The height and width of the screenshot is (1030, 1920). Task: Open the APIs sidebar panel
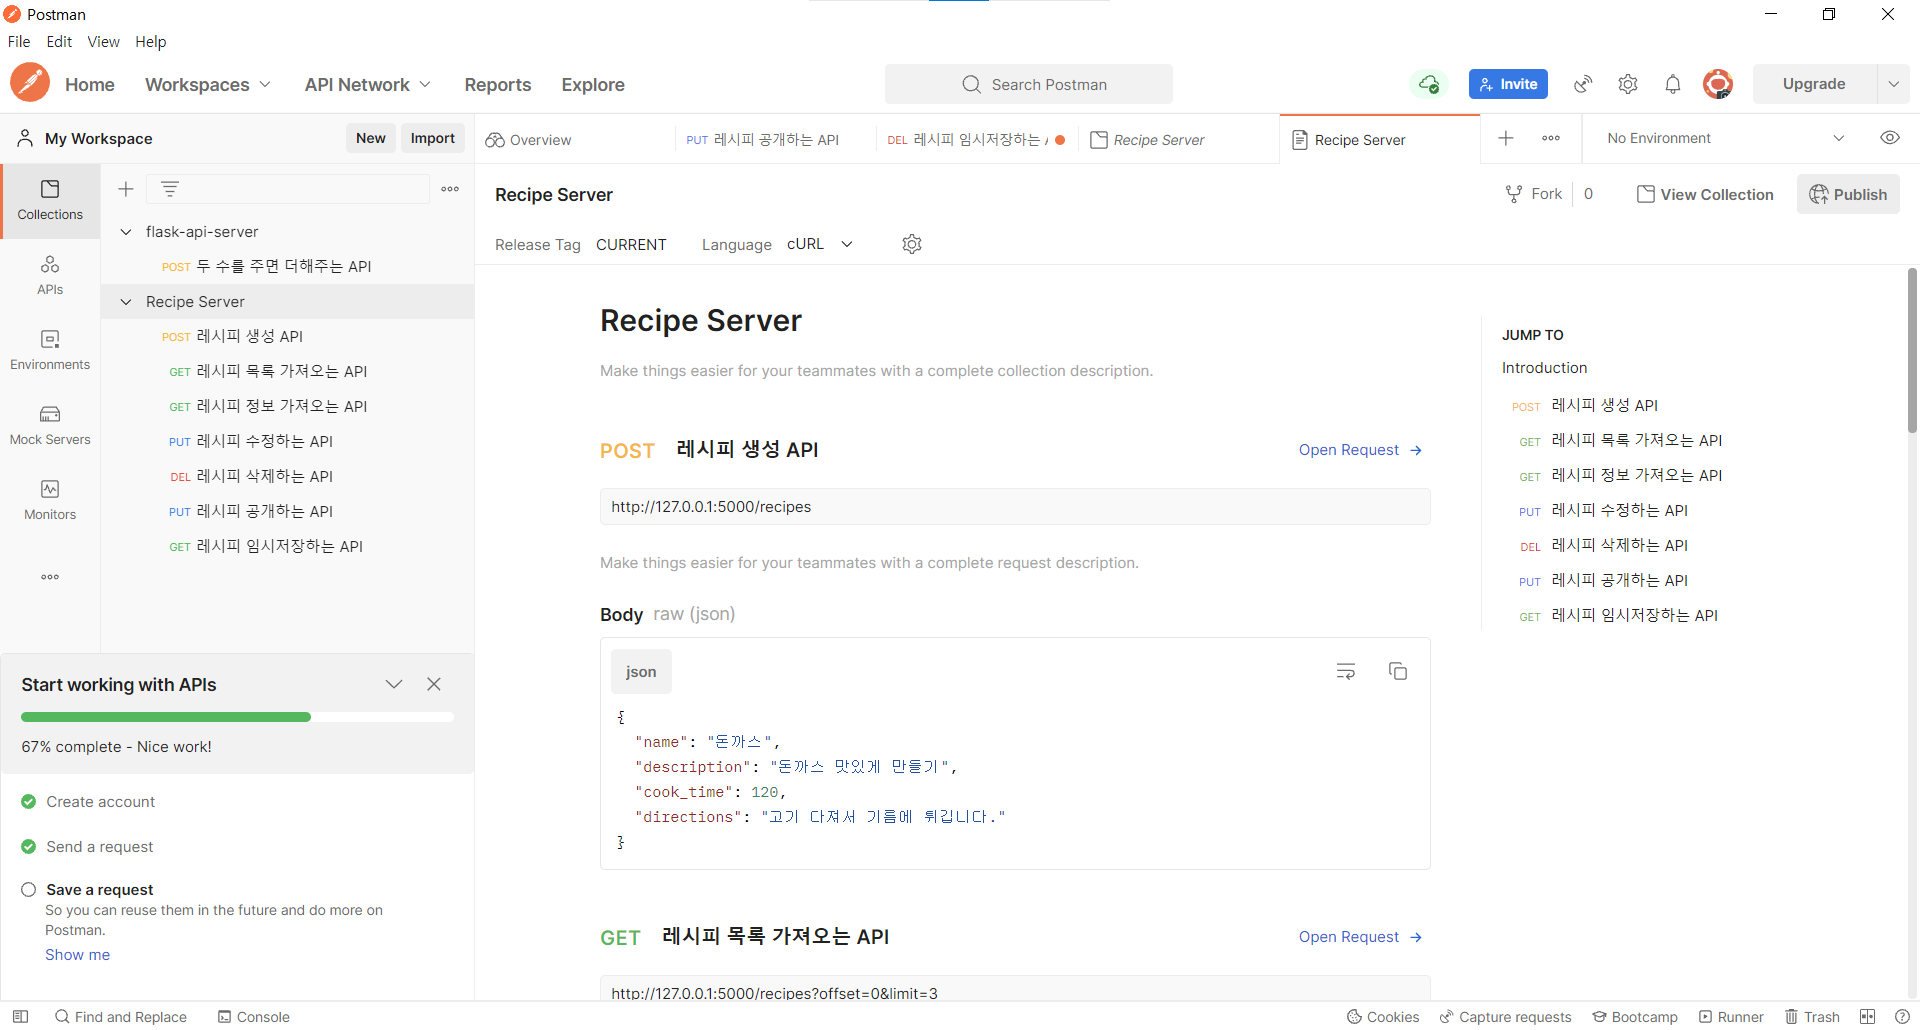click(x=50, y=275)
